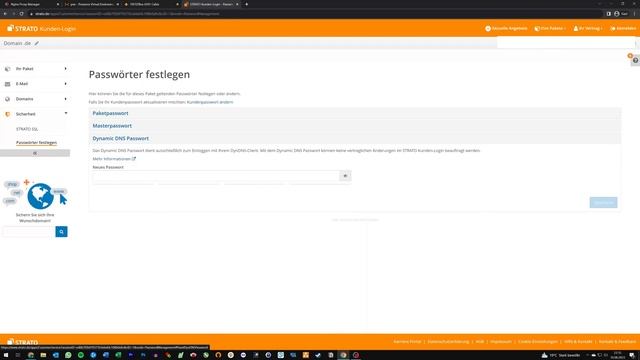640x360 pixels.
Task: Click into the Neues Passwort field
Action: pyautogui.click(x=216, y=176)
